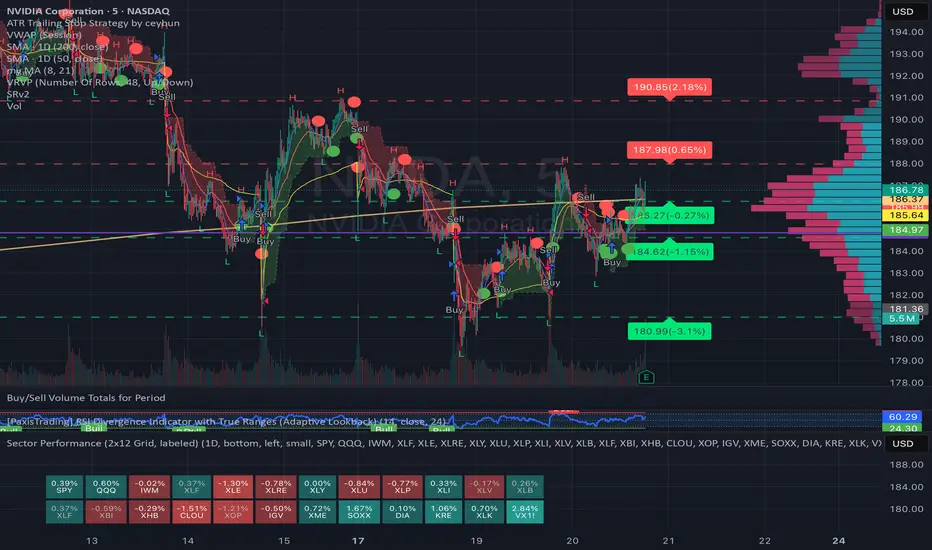This screenshot has height=550, width=932.
Task: Click the 194.00 price axis label
Action: pyautogui.click(x=906, y=32)
